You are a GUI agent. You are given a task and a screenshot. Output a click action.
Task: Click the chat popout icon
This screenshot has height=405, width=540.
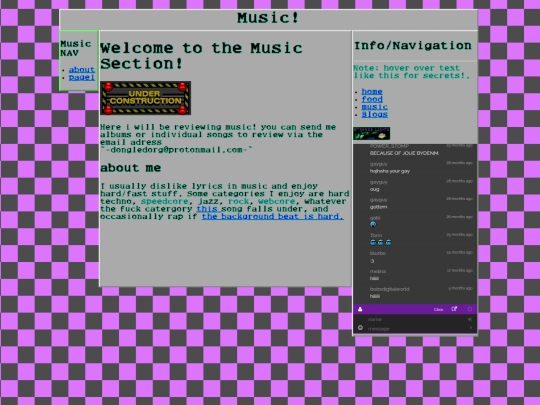click(x=454, y=309)
